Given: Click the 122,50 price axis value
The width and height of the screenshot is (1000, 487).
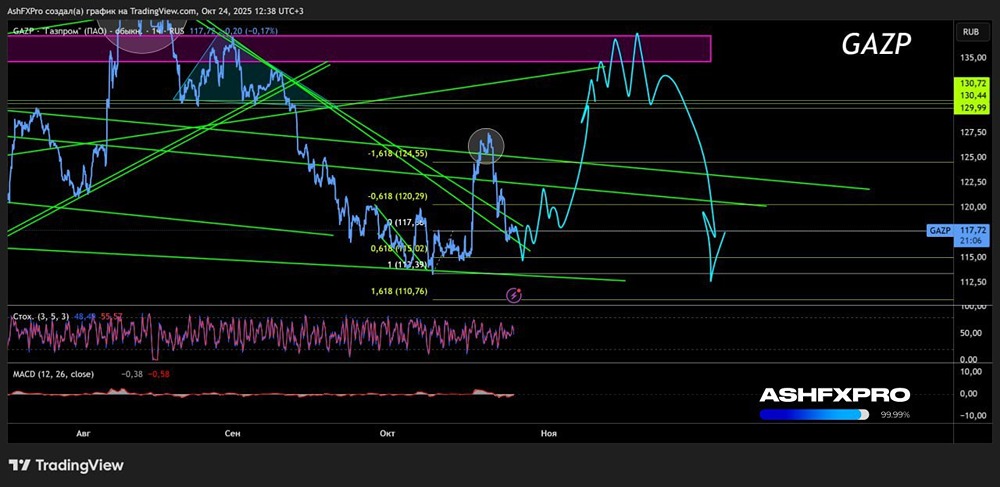Looking at the screenshot, I should [x=971, y=182].
